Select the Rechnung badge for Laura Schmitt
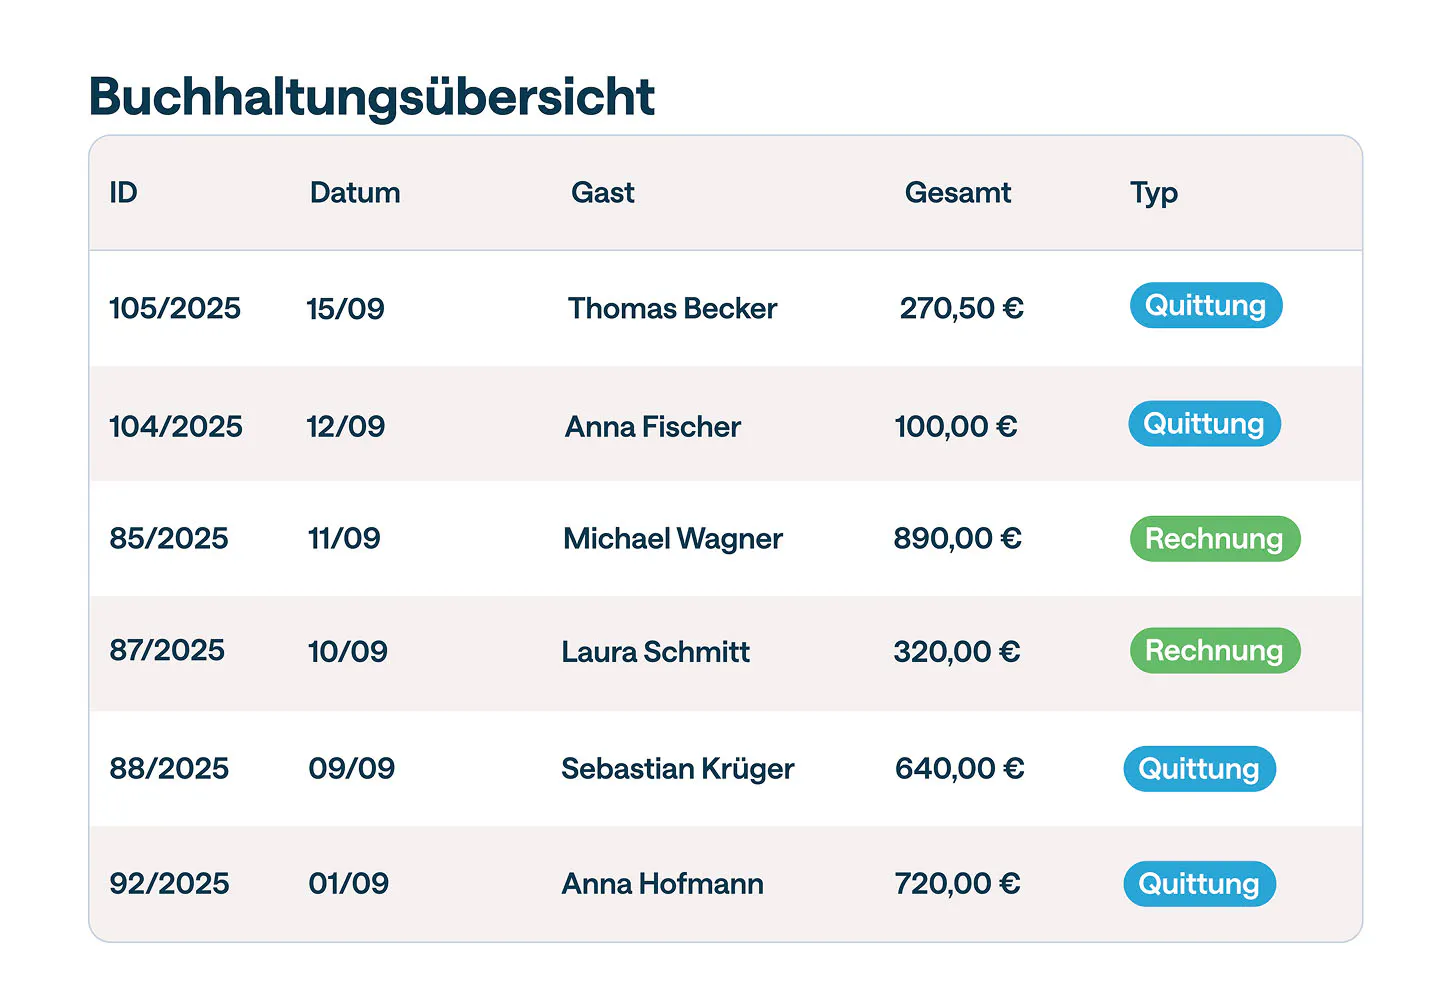Image resolution: width=1440 pixels, height=997 pixels. [x=1214, y=651]
